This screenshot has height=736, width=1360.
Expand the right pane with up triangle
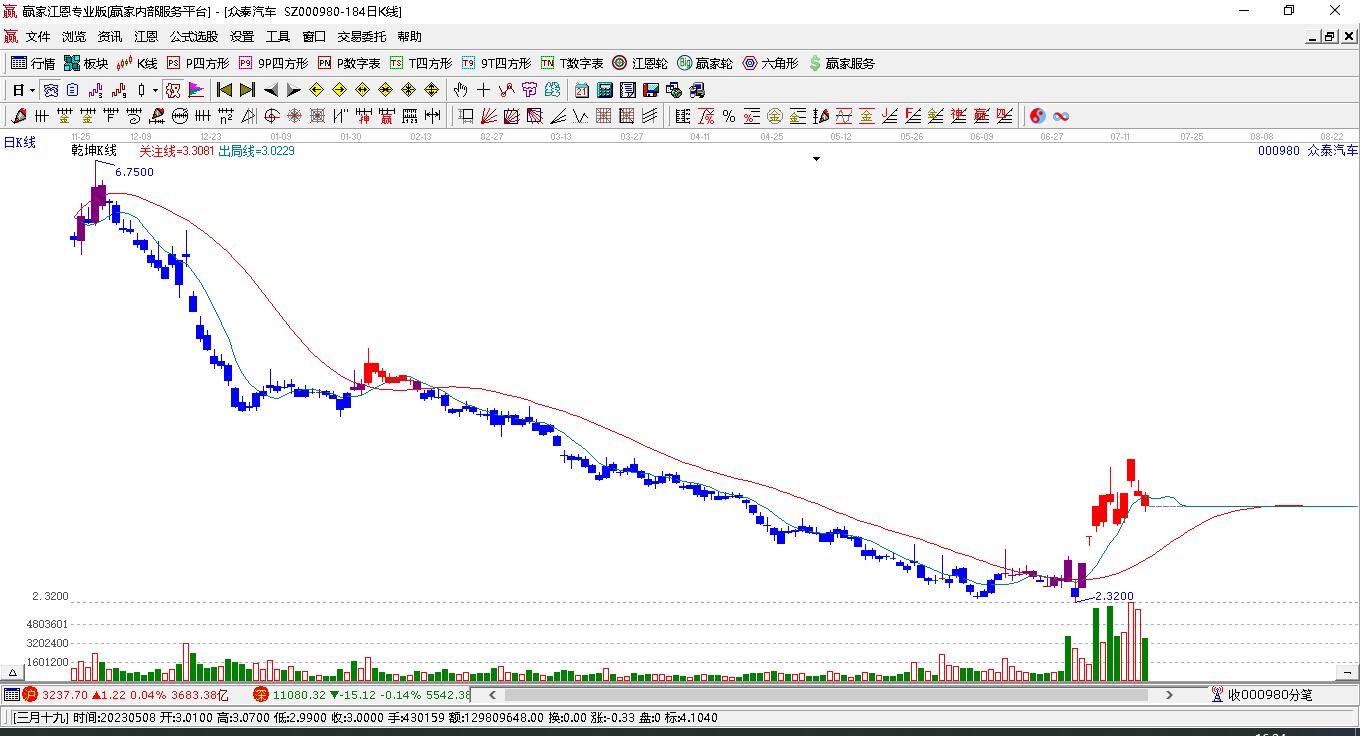[x=1347, y=672]
